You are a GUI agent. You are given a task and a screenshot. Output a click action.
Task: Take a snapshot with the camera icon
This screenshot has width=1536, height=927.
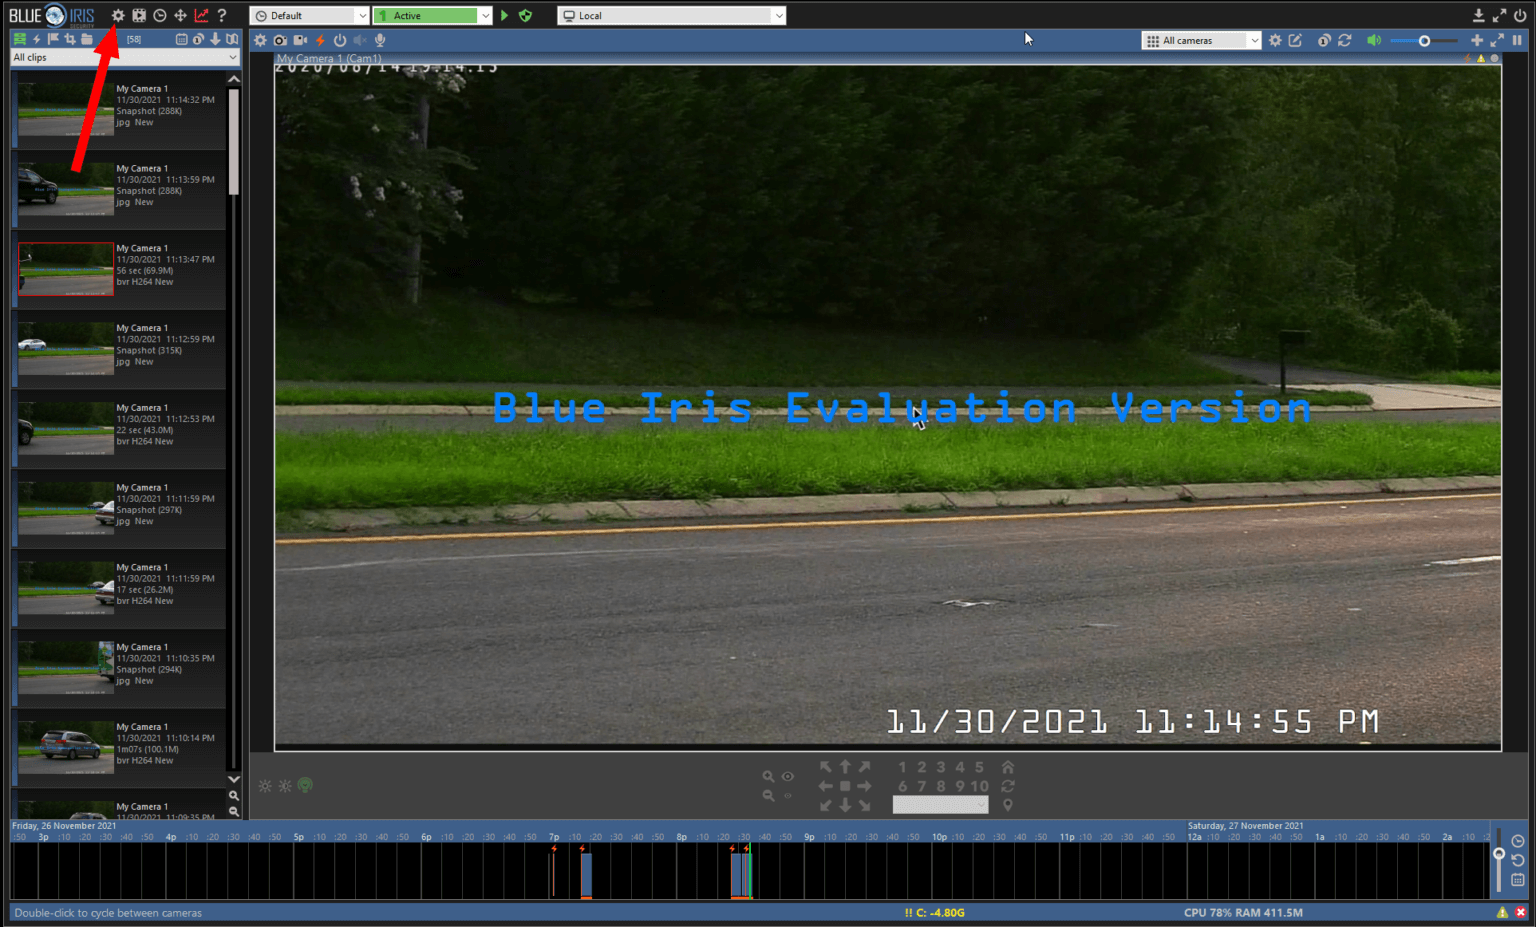click(x=280, y=40)
